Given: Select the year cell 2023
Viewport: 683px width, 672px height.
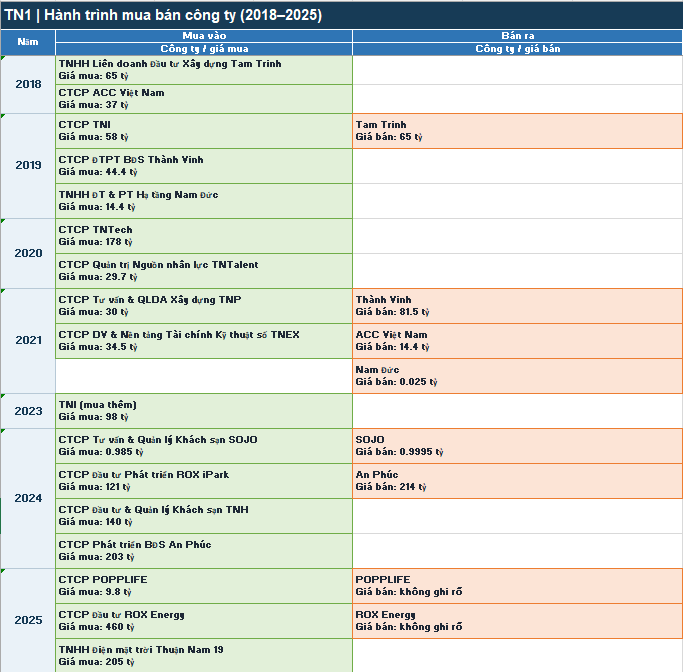Looking at the screenshot, I should 28,411.
